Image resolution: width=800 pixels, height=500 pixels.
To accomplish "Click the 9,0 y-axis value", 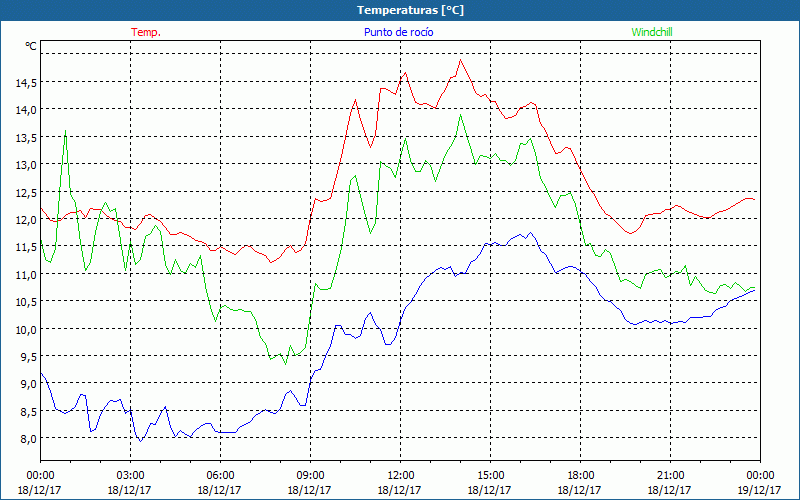I will pos(28,384).
